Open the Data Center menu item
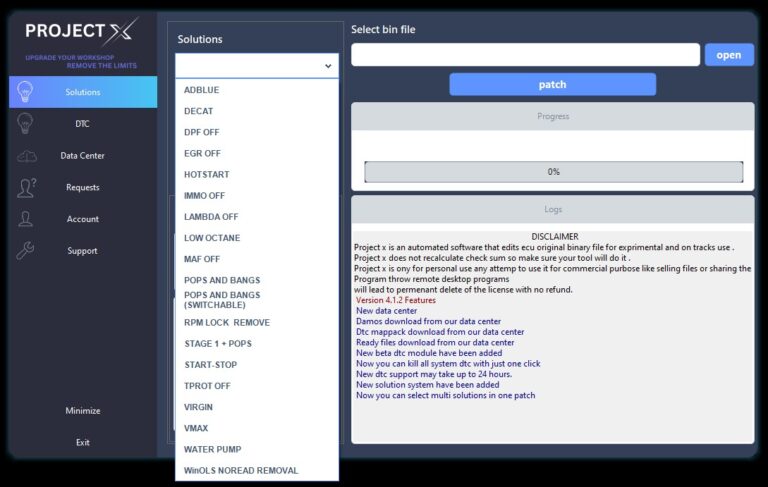Screen dimensions: 768x487 82,156
